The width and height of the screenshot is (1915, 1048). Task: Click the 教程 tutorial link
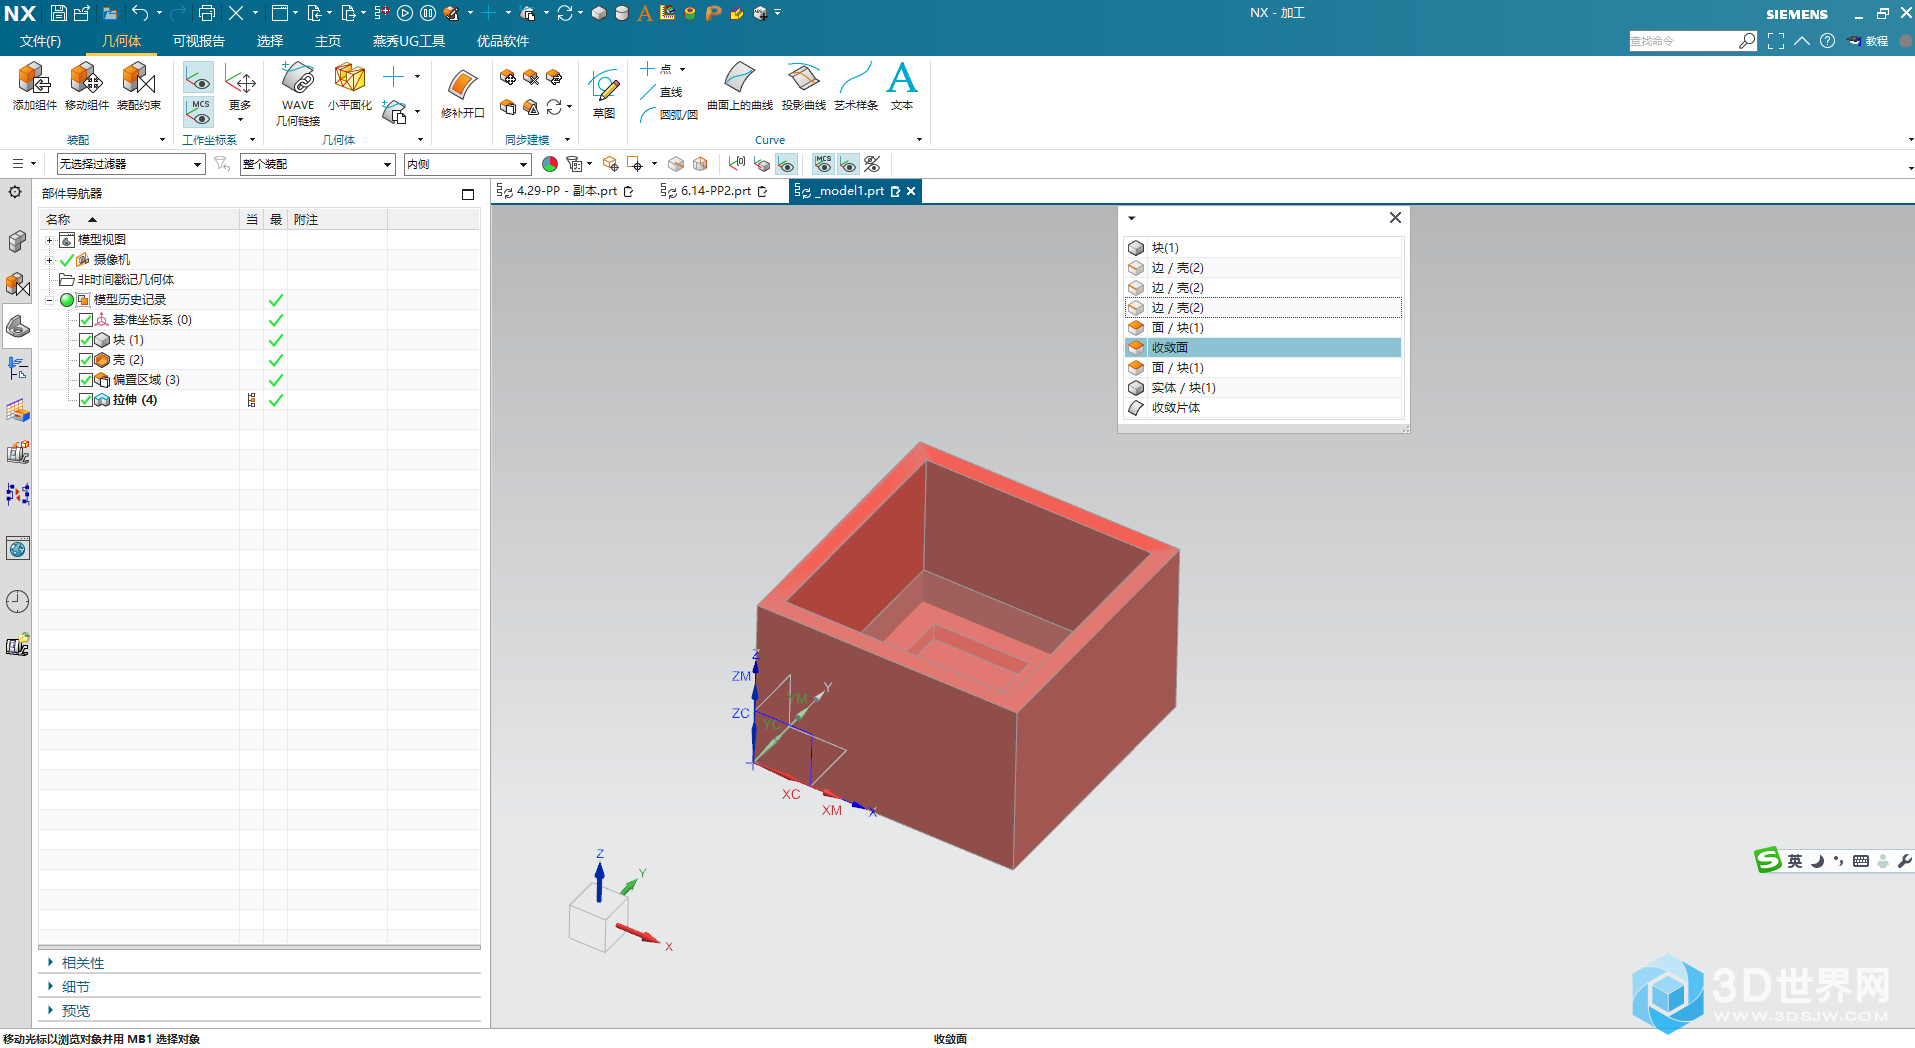pyautogui.click(x=1868, y=41)
